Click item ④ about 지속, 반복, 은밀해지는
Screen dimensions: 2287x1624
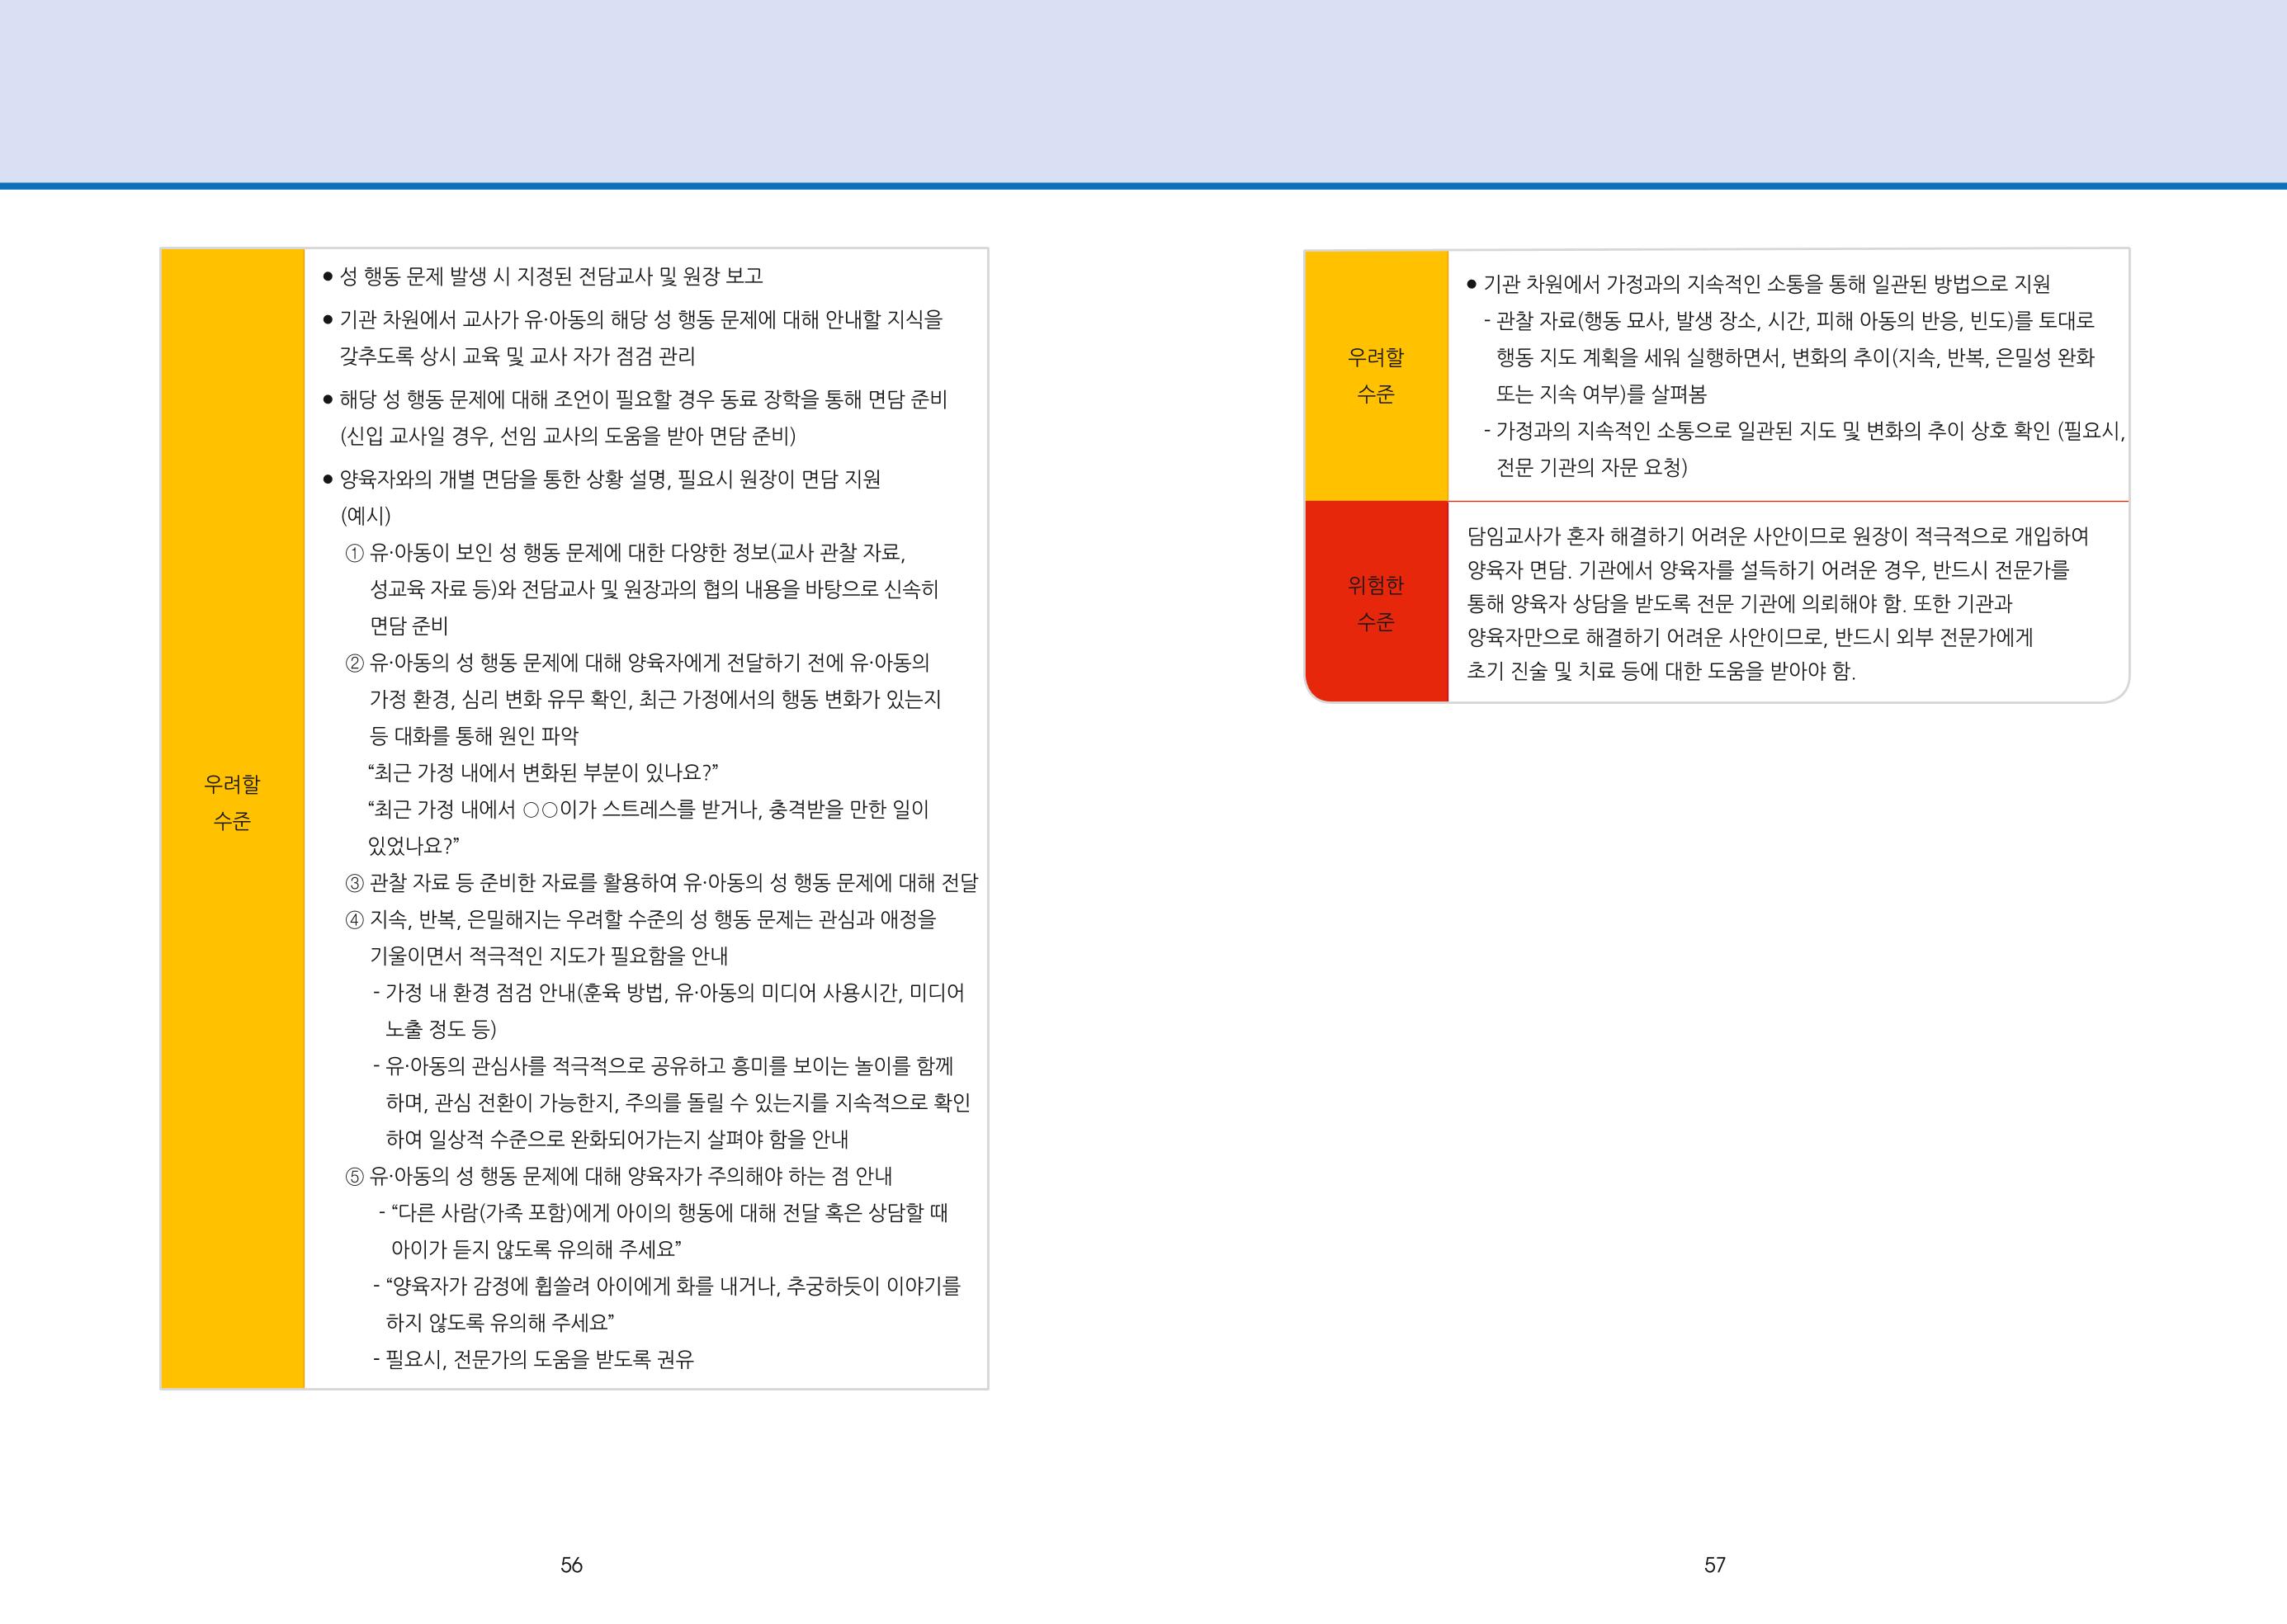641,937
